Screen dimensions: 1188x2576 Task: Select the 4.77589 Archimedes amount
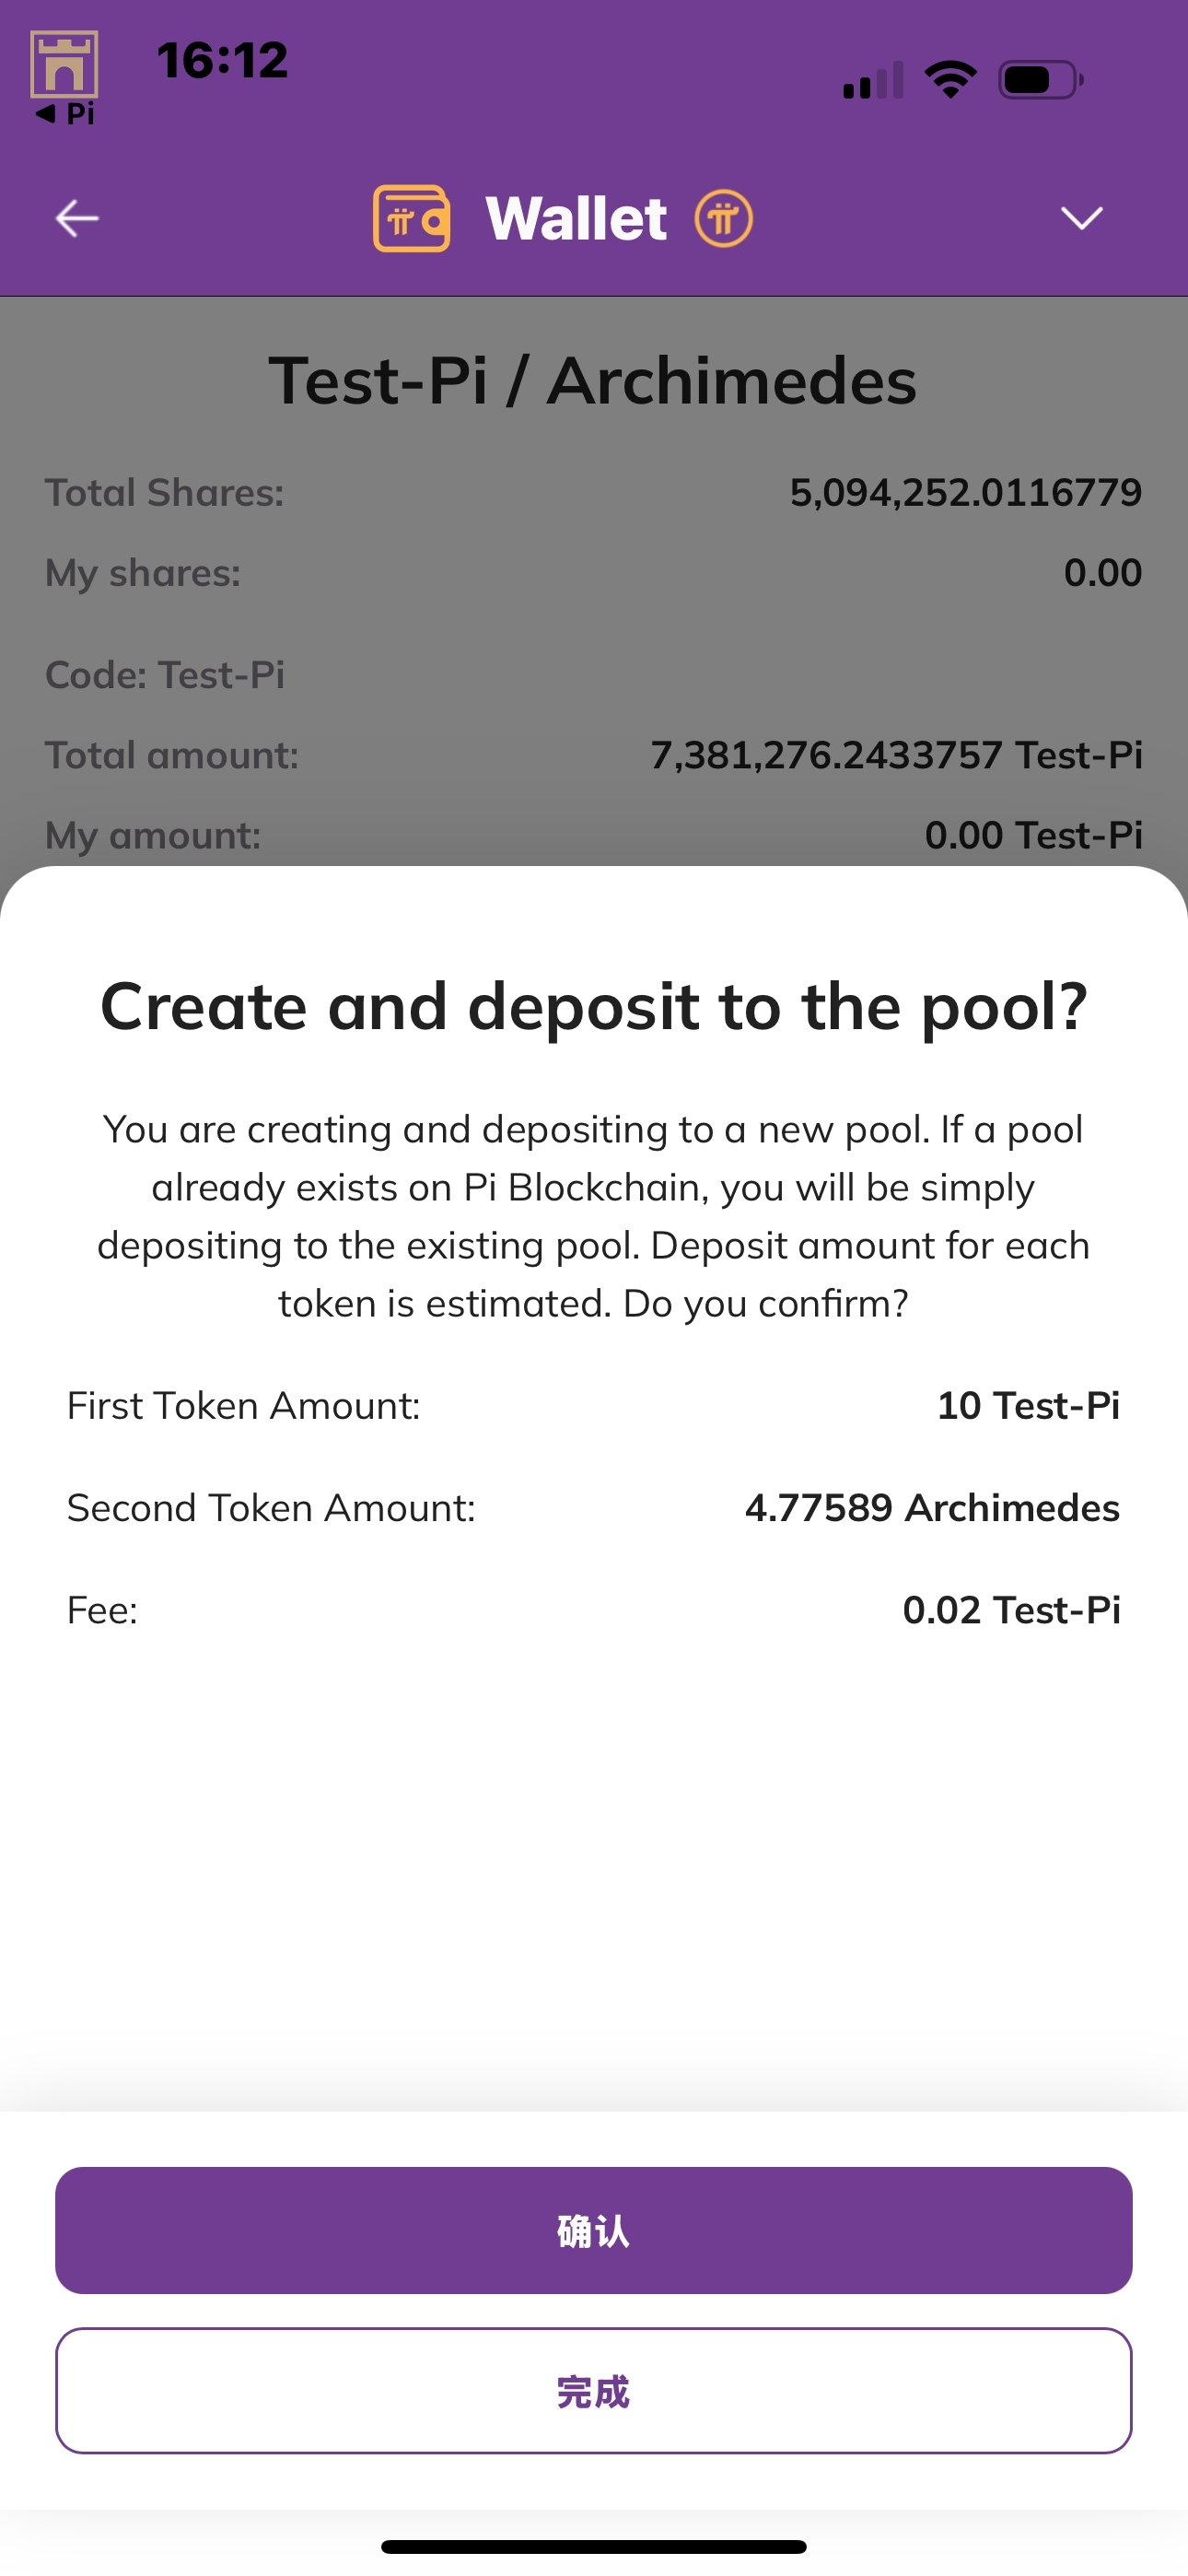click(x=932, y=1507)
